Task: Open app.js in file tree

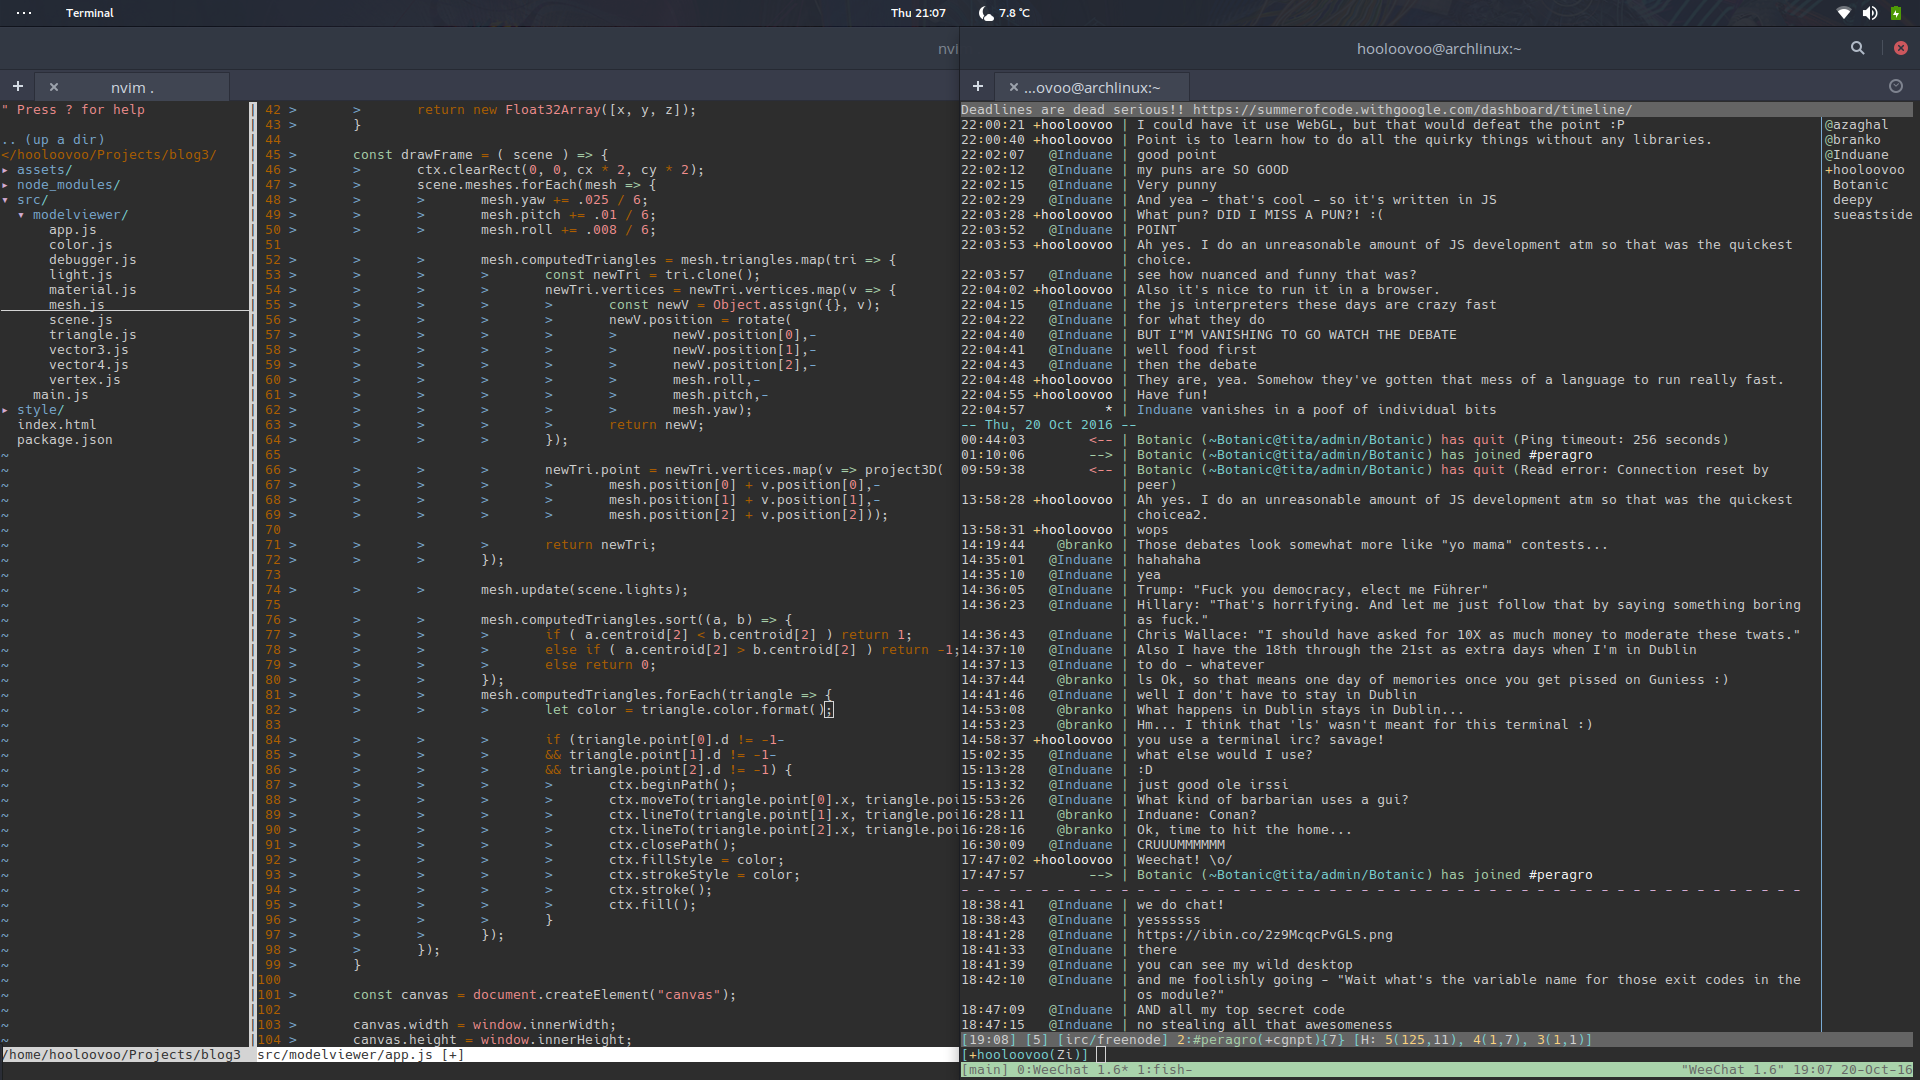Action: tap(73, 230)
